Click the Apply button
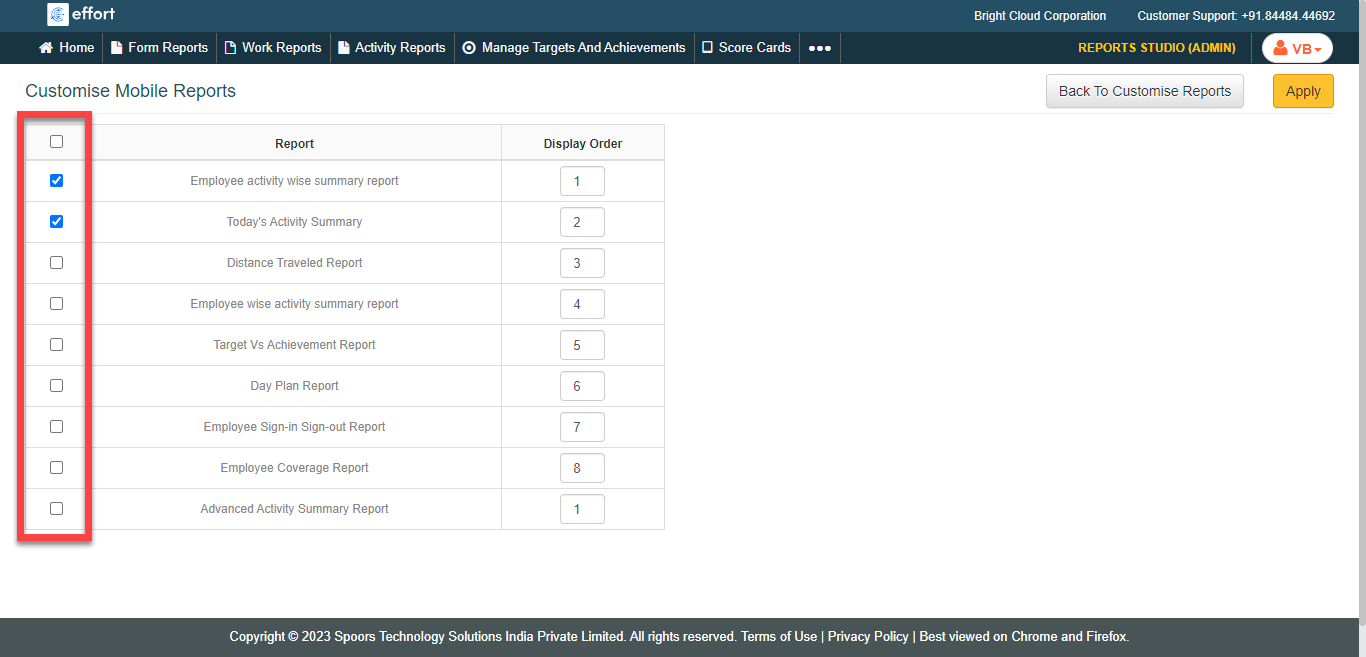 tap(1302, 91)
